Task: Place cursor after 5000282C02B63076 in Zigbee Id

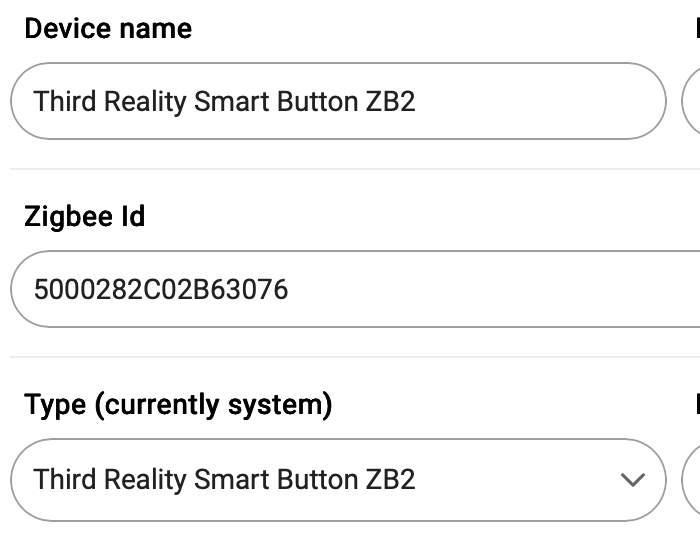Action: [x=289, y=289]
